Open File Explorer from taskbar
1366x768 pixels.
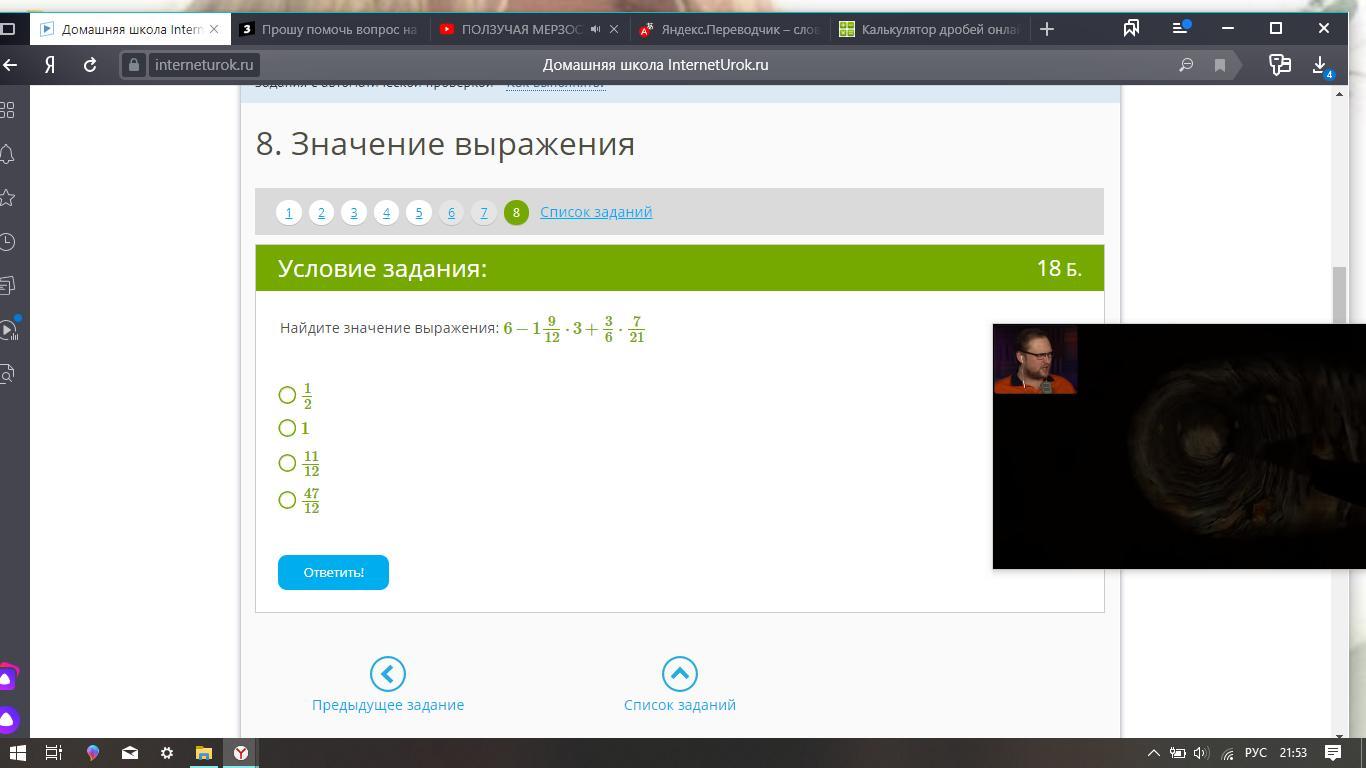coord(203,753)
